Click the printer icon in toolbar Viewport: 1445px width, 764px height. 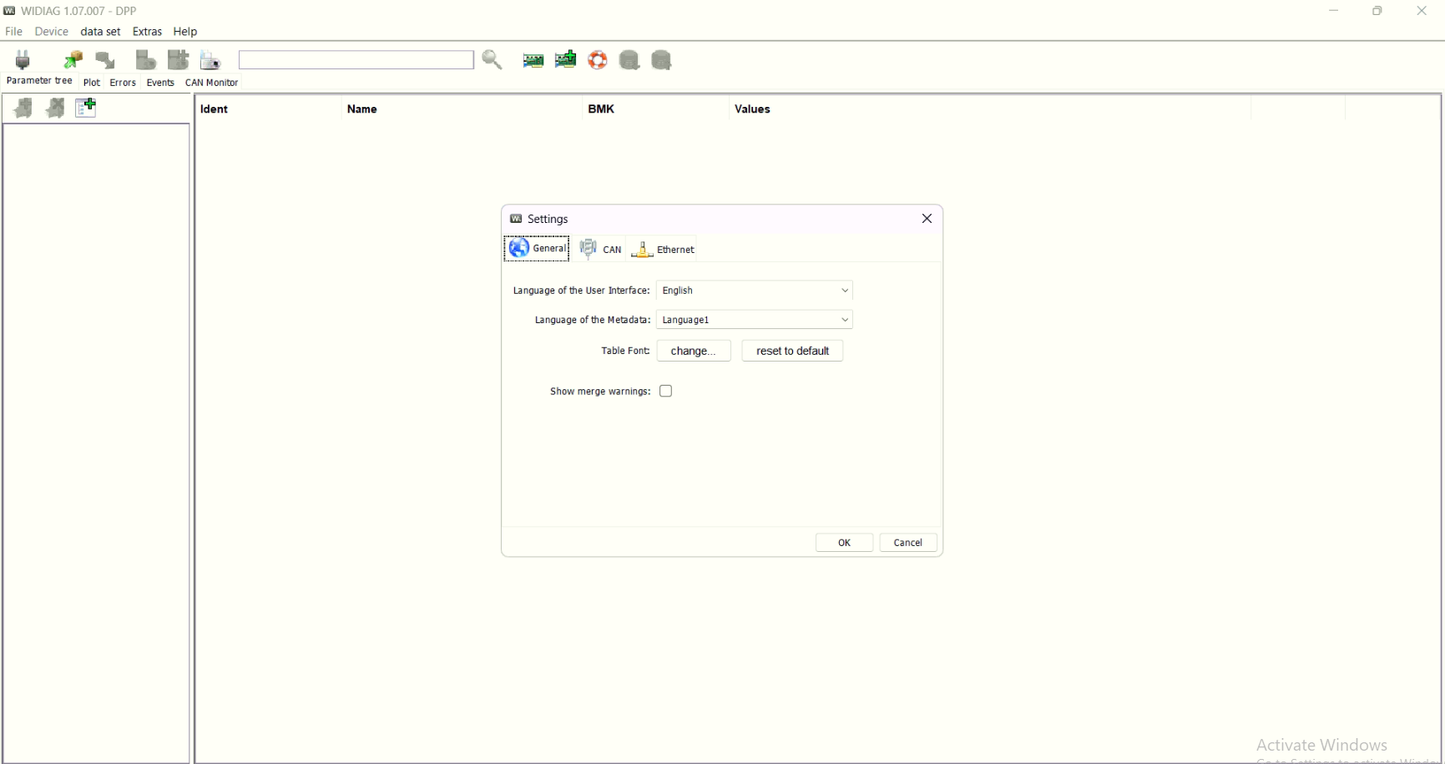click(x=210, y=61)
